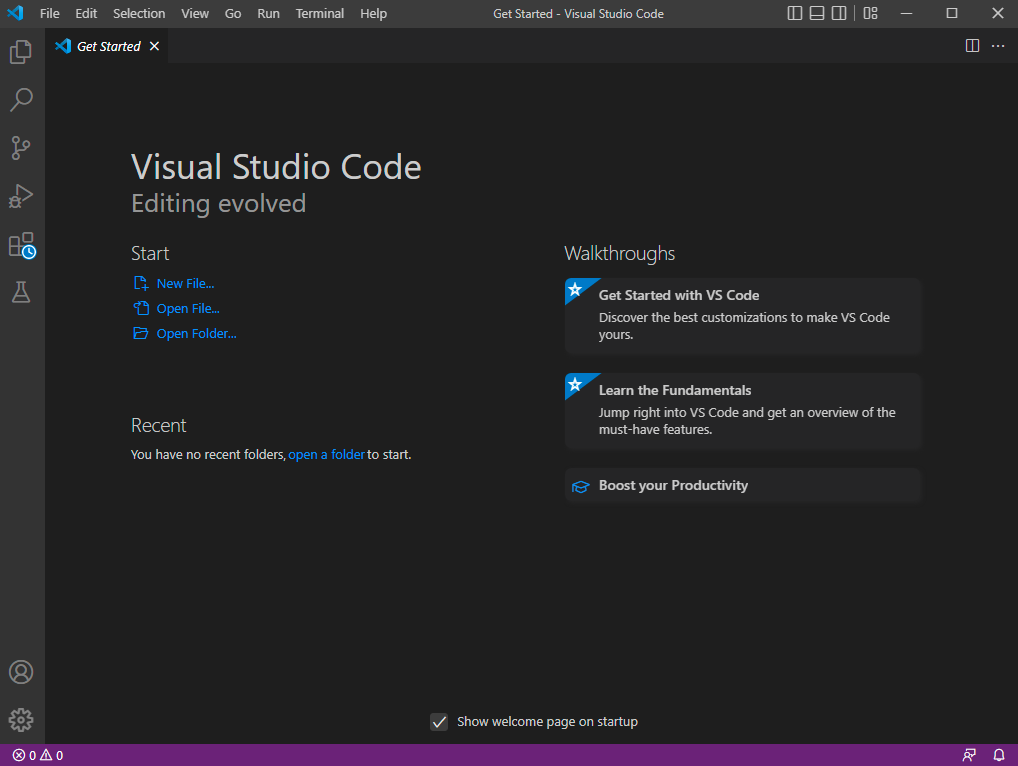Open the Selection menu
This screenshot has width=1018, height=766.
pos(139,14)
